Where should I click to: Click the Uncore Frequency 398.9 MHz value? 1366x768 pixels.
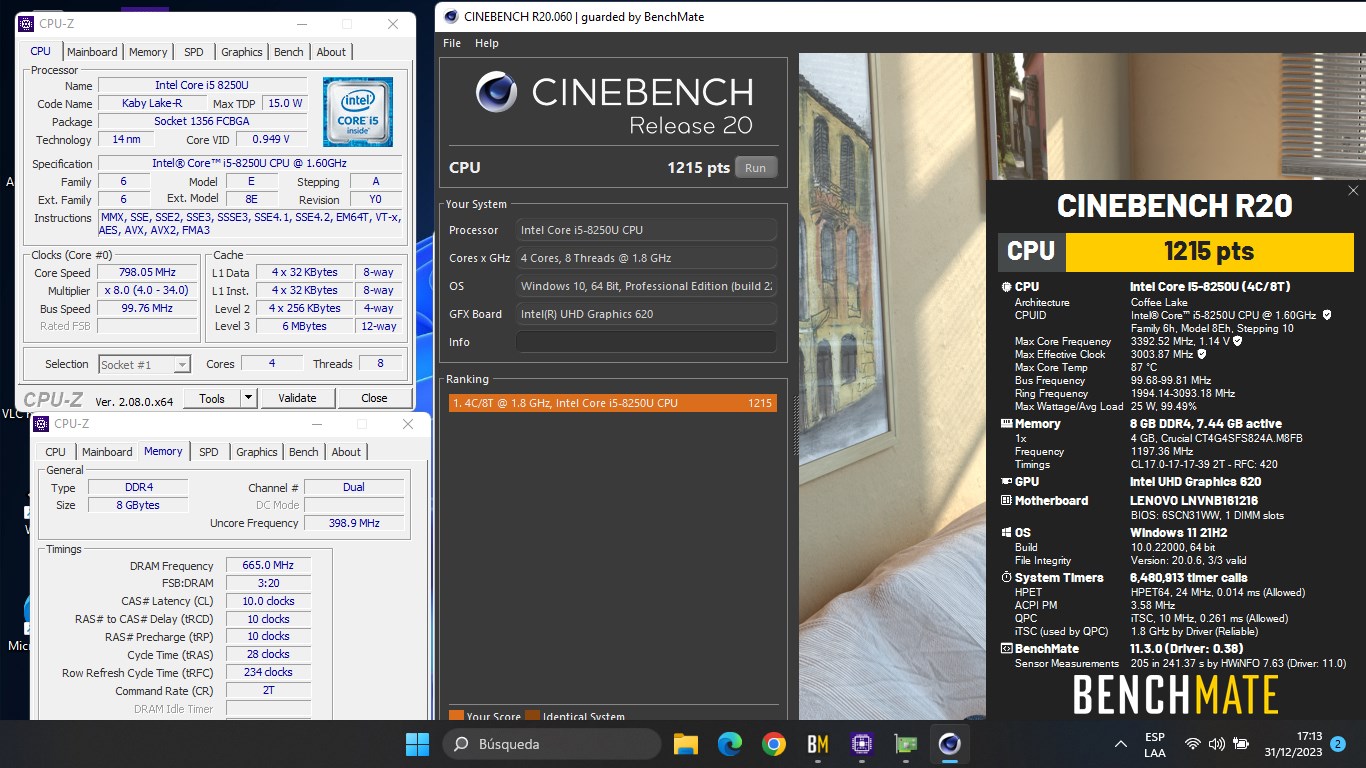[x=354, y=523]
